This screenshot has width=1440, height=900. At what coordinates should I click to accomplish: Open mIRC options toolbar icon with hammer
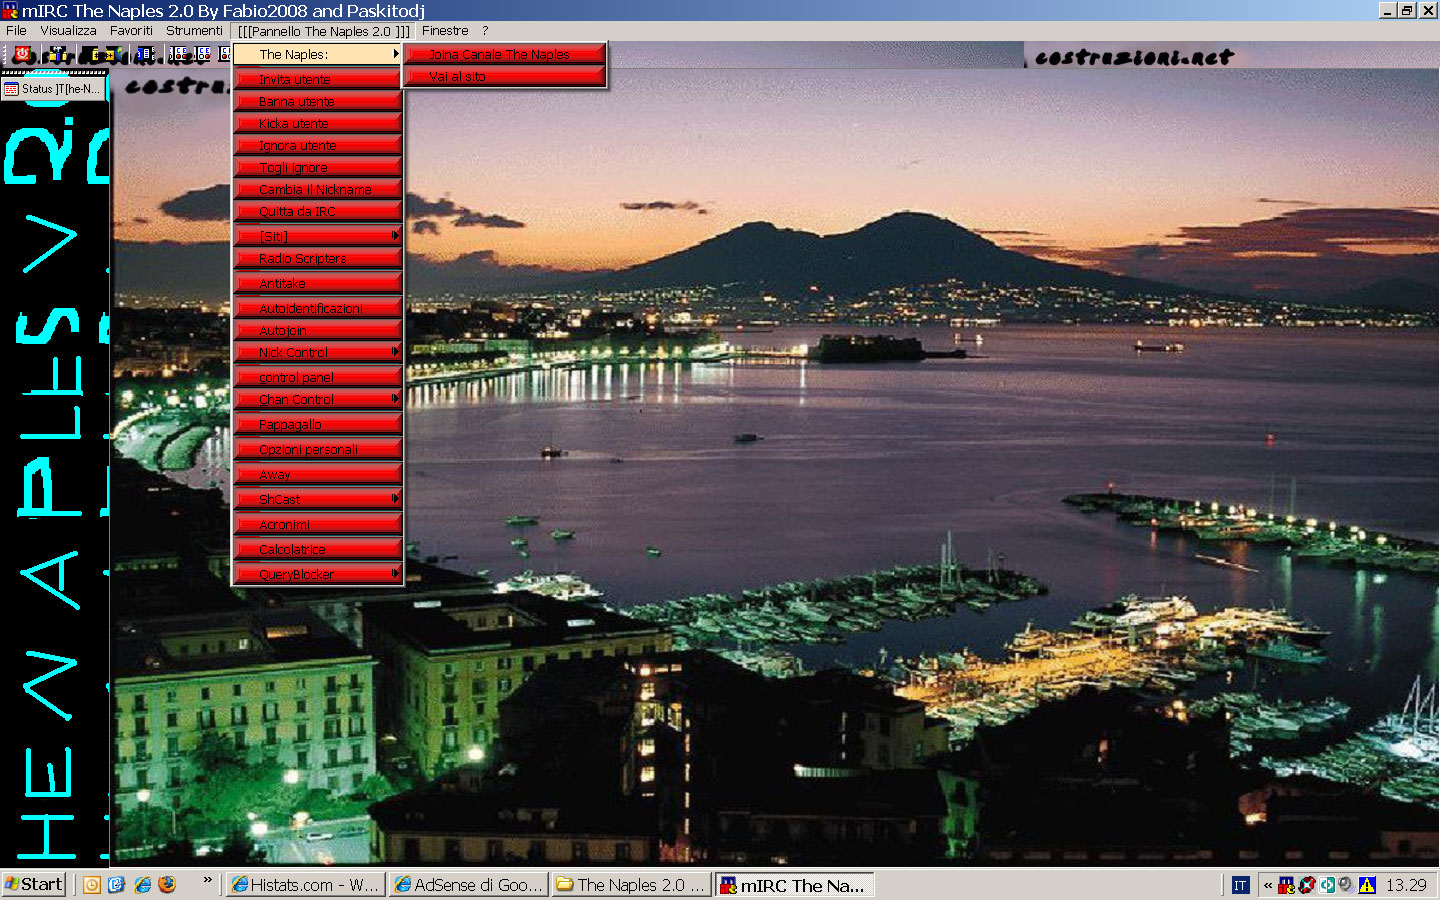point(57,55)
